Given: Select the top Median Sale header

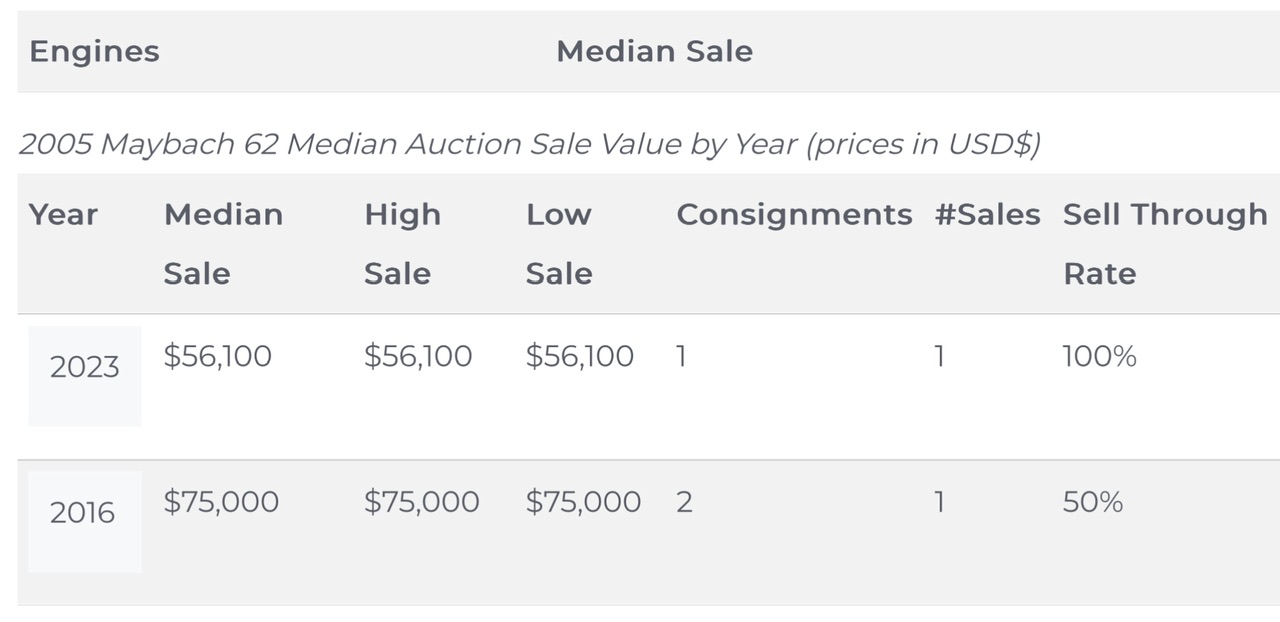Looking at the screenshot, I should coord(654,51).
